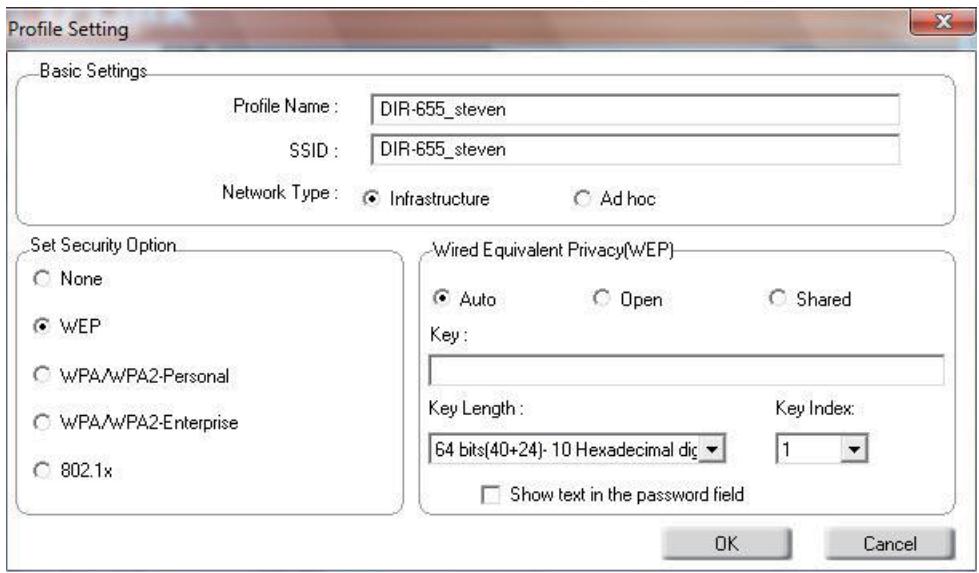This screenshot has width=979, height=573.
Task: Select the 802.1x security option
Action: (42, 470)
